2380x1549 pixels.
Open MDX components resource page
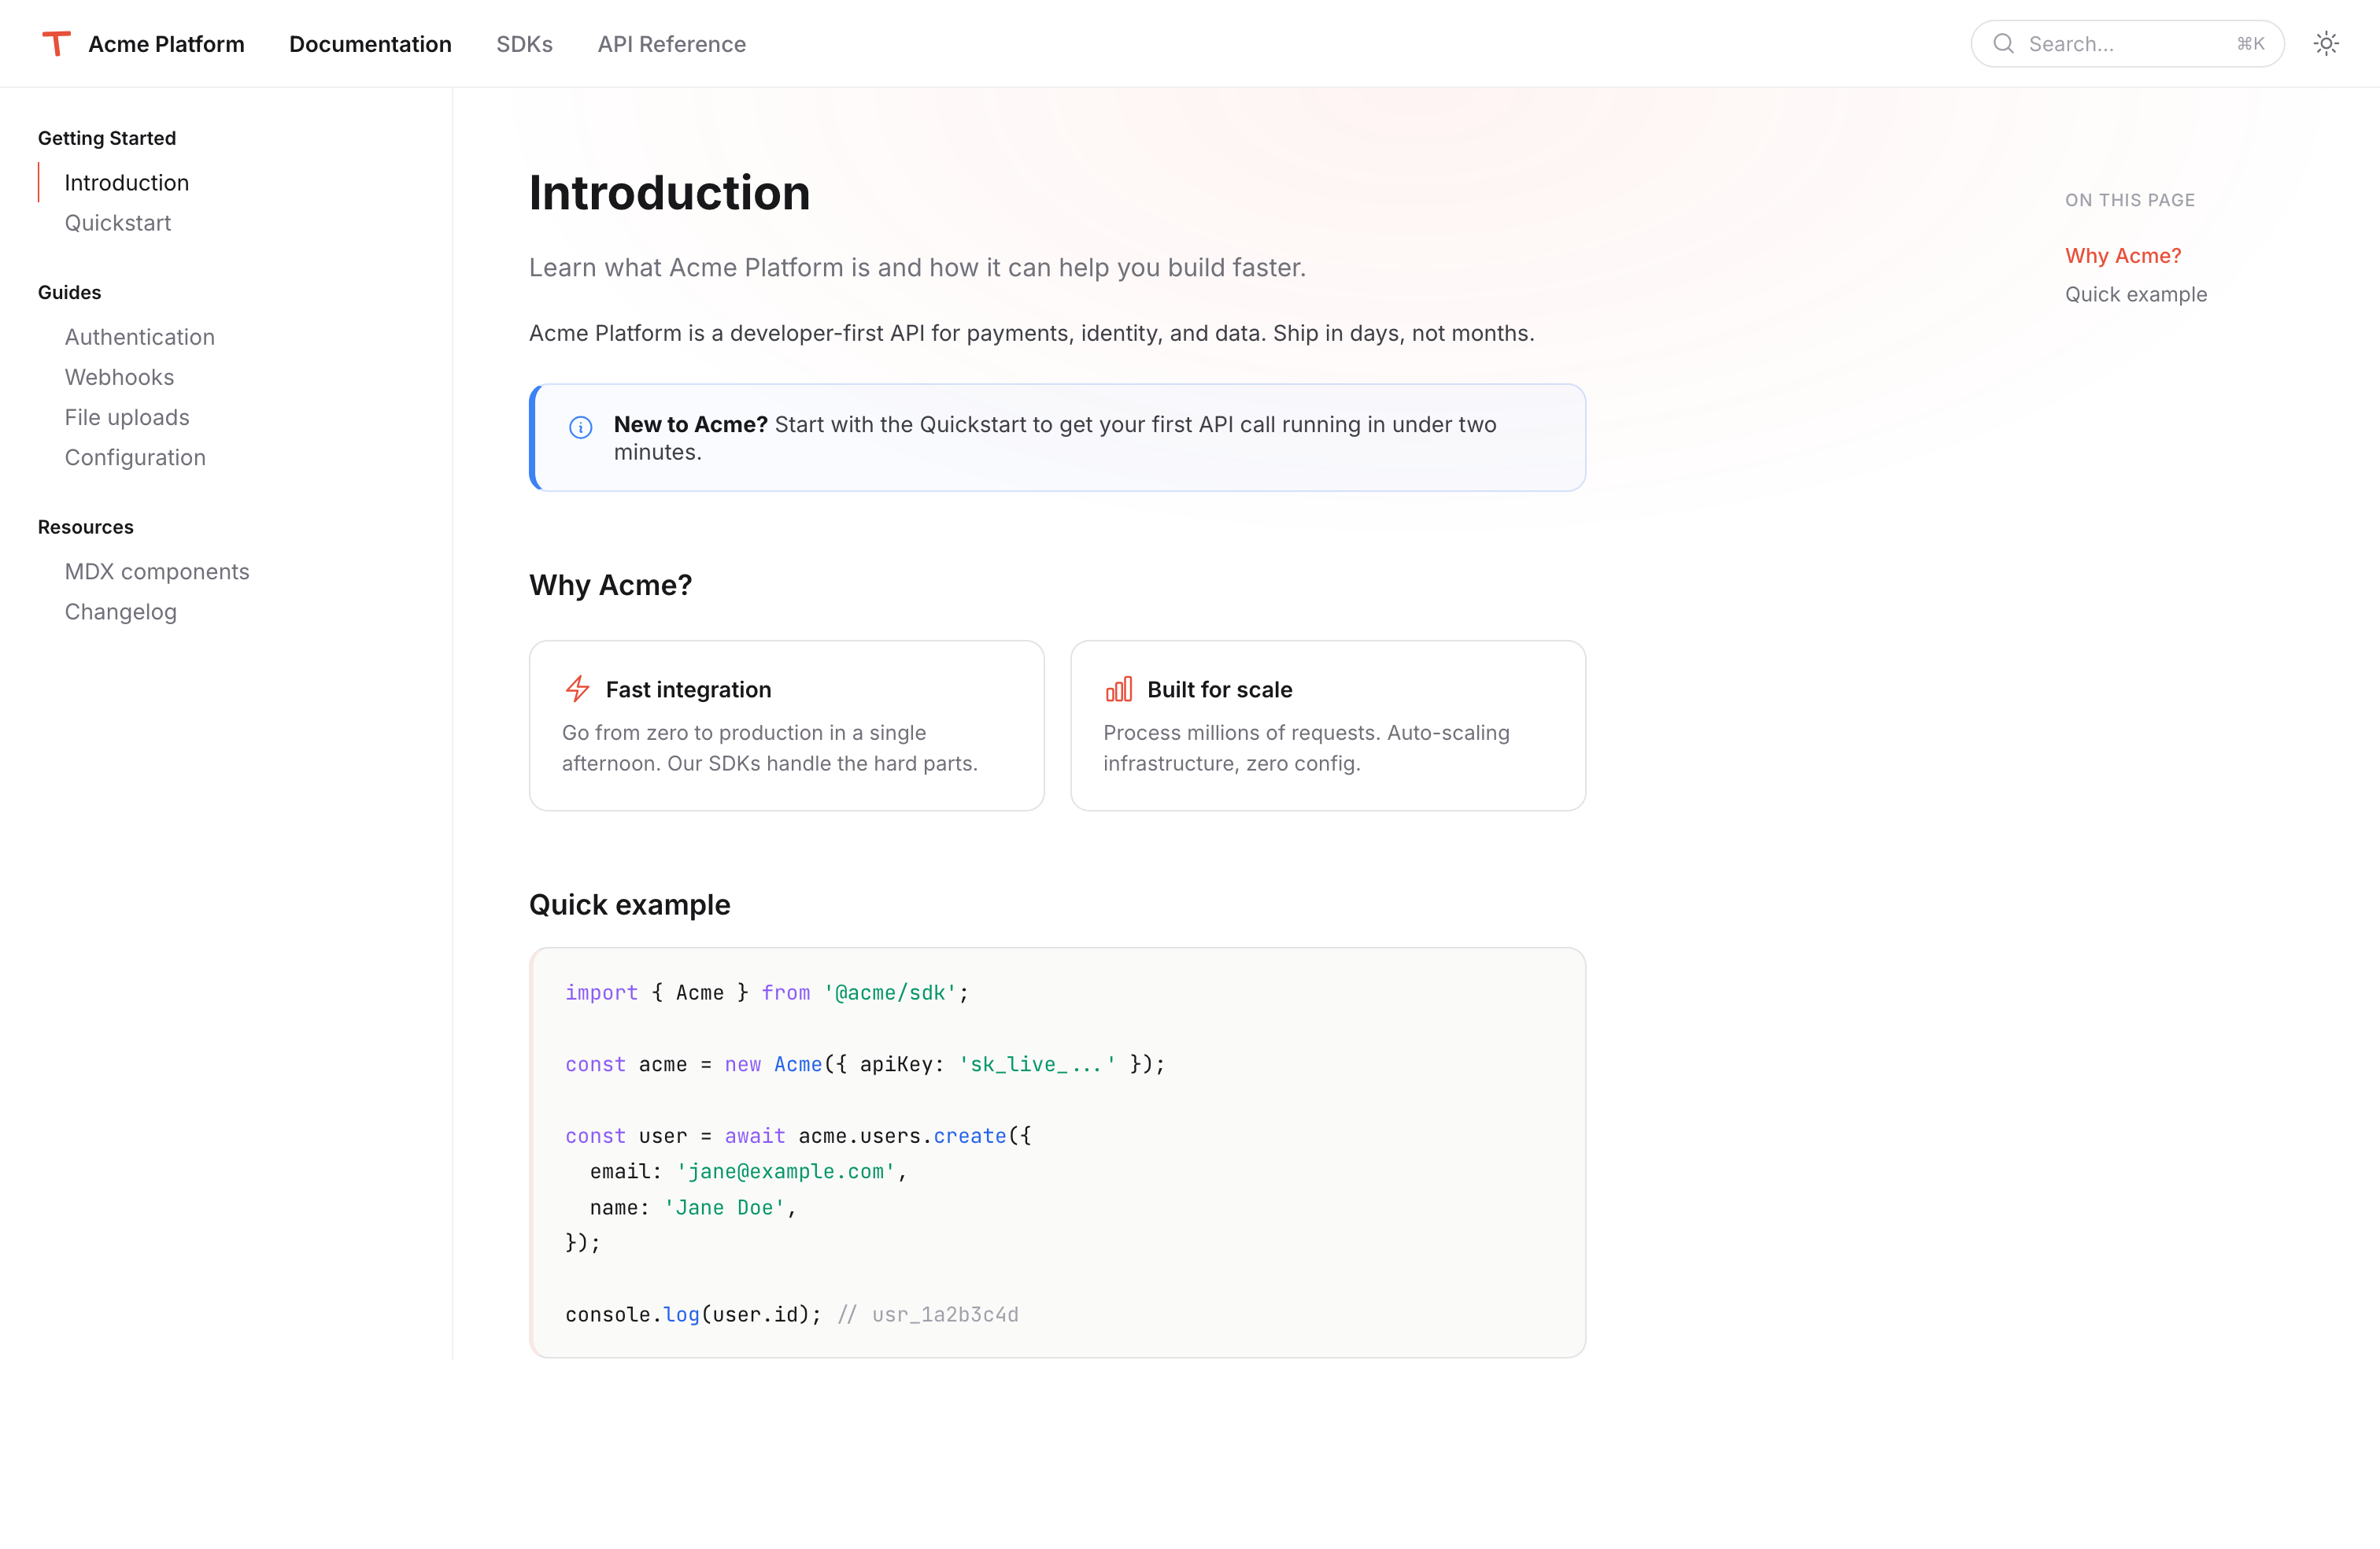[x=157, y=571]
